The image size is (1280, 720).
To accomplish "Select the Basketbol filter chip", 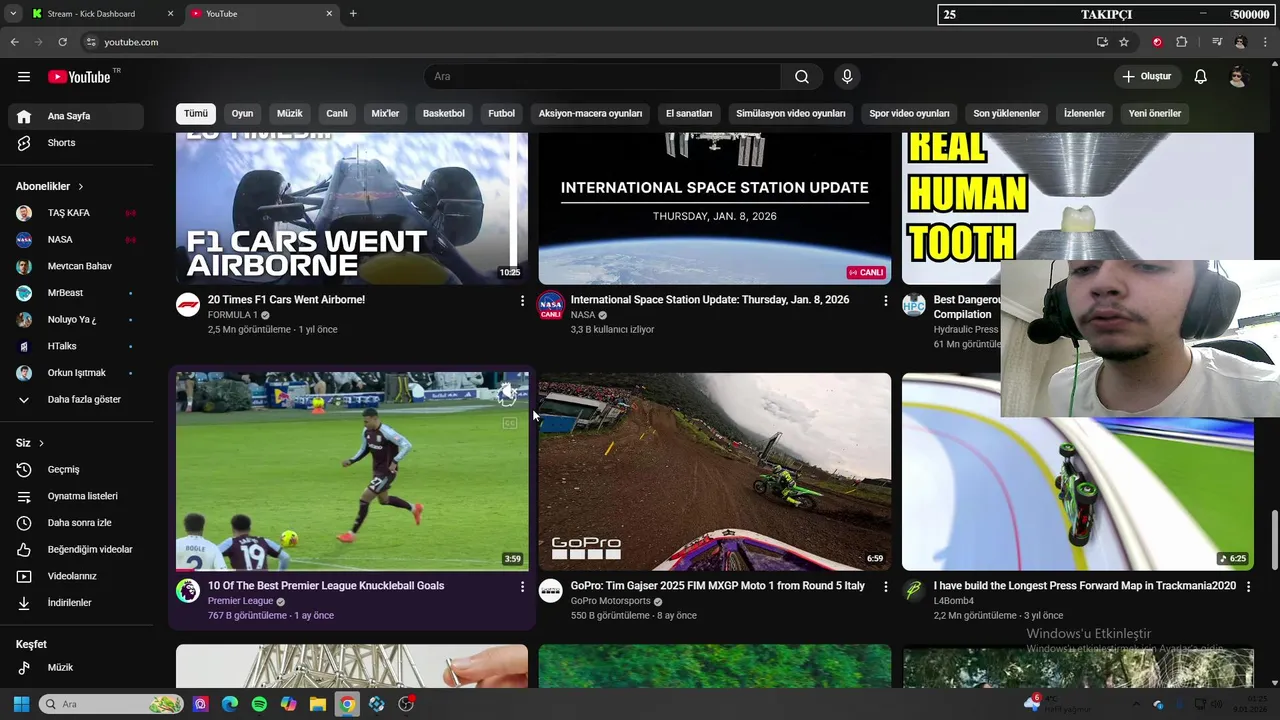I will click(443, 114).
